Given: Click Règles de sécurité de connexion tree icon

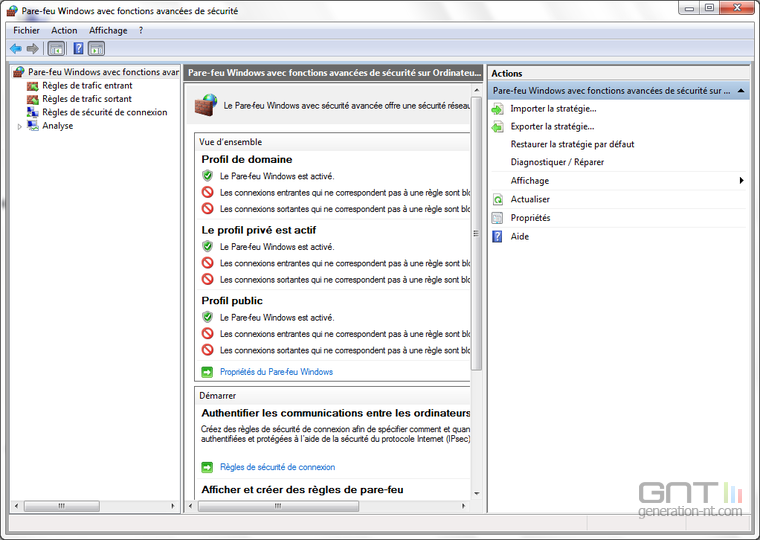Looking at the screenshot, I should (32, 112).
